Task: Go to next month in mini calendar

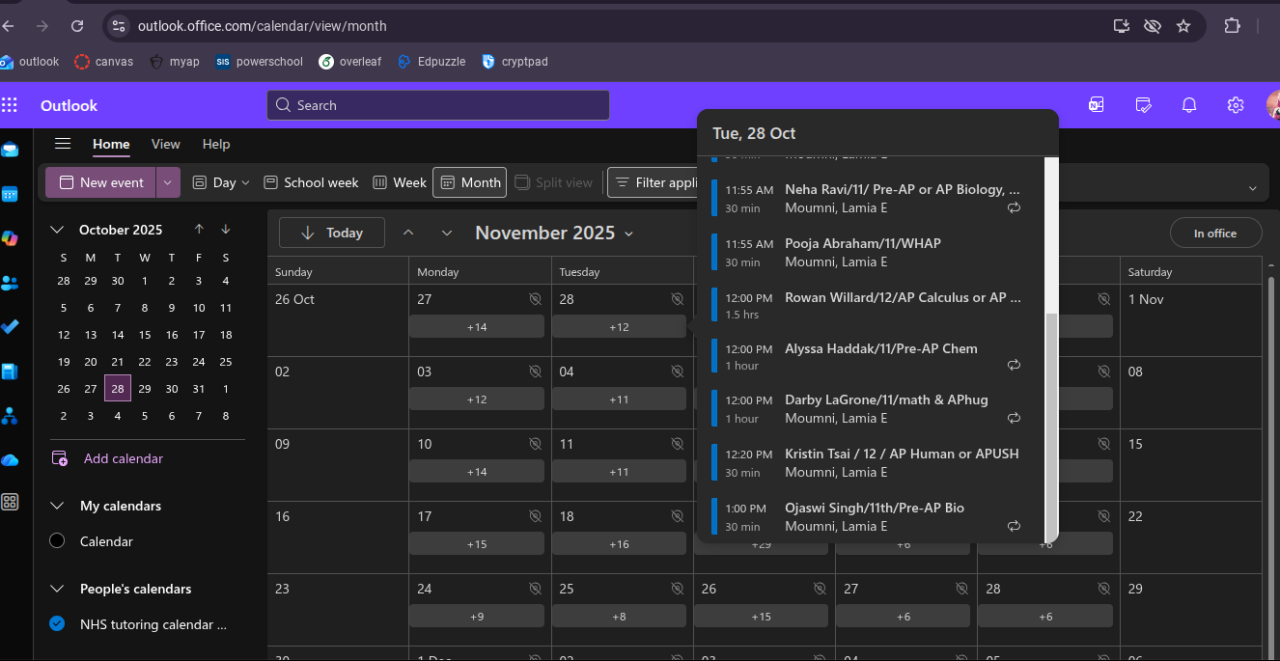Action: (x=226, y=229)
